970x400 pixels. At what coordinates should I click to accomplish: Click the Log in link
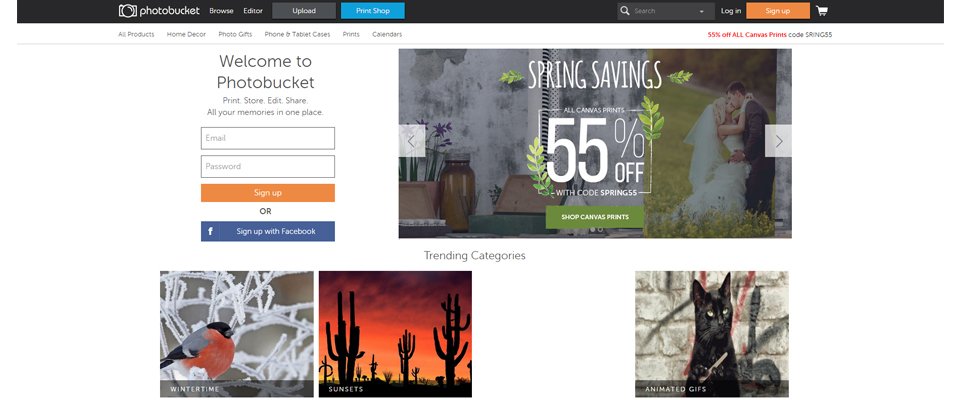pos(731,11)
